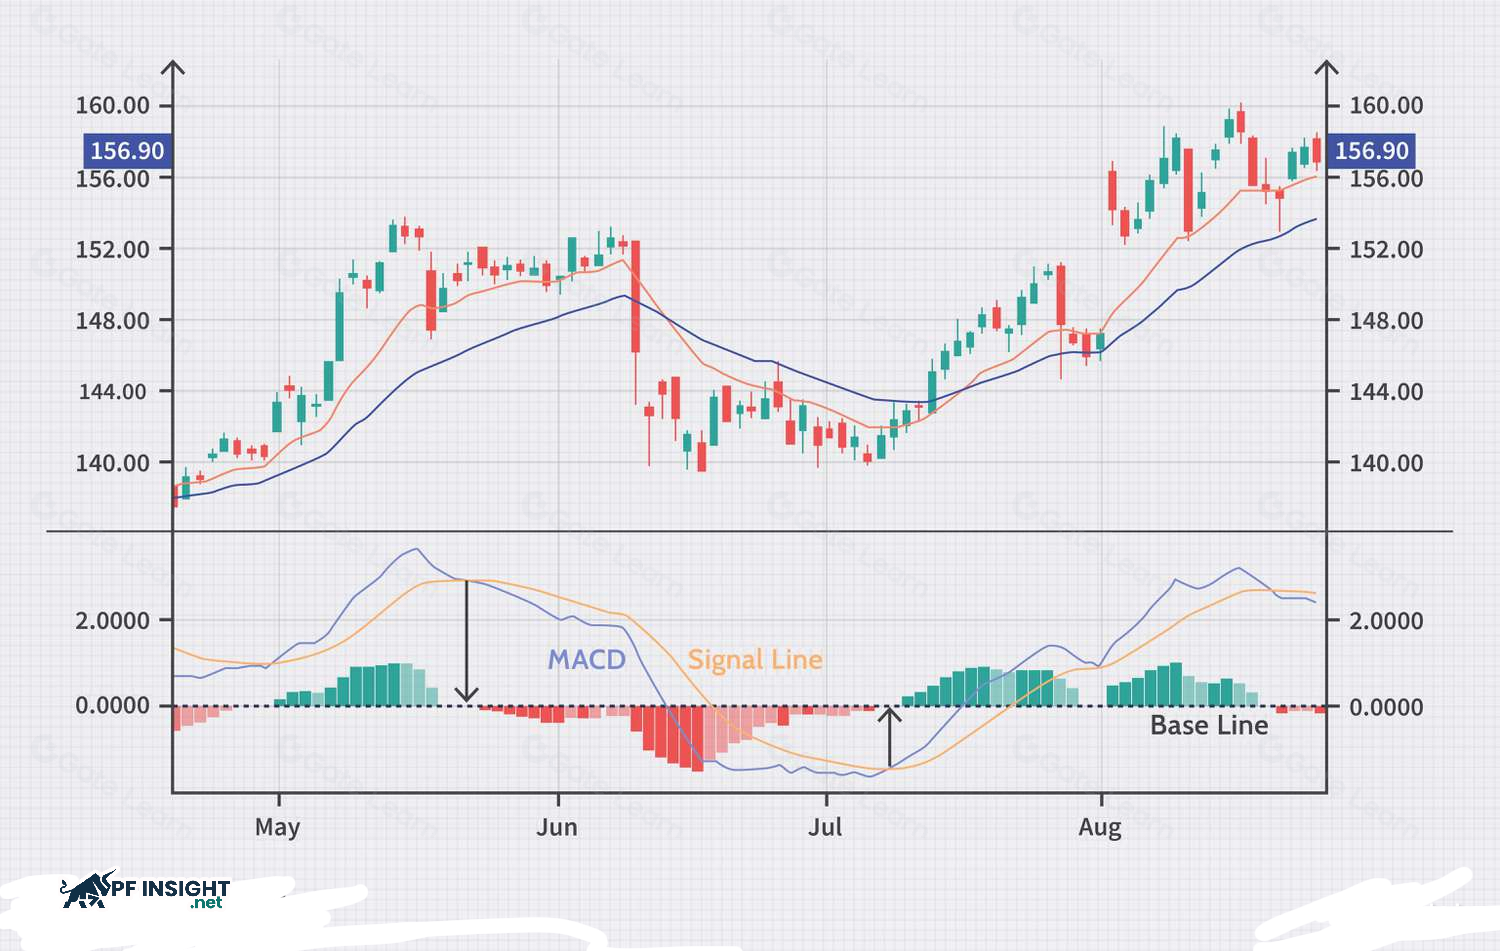Click the 140.00 label on the right axis
Viewport: 1500px width, 951px height.
1386,463
